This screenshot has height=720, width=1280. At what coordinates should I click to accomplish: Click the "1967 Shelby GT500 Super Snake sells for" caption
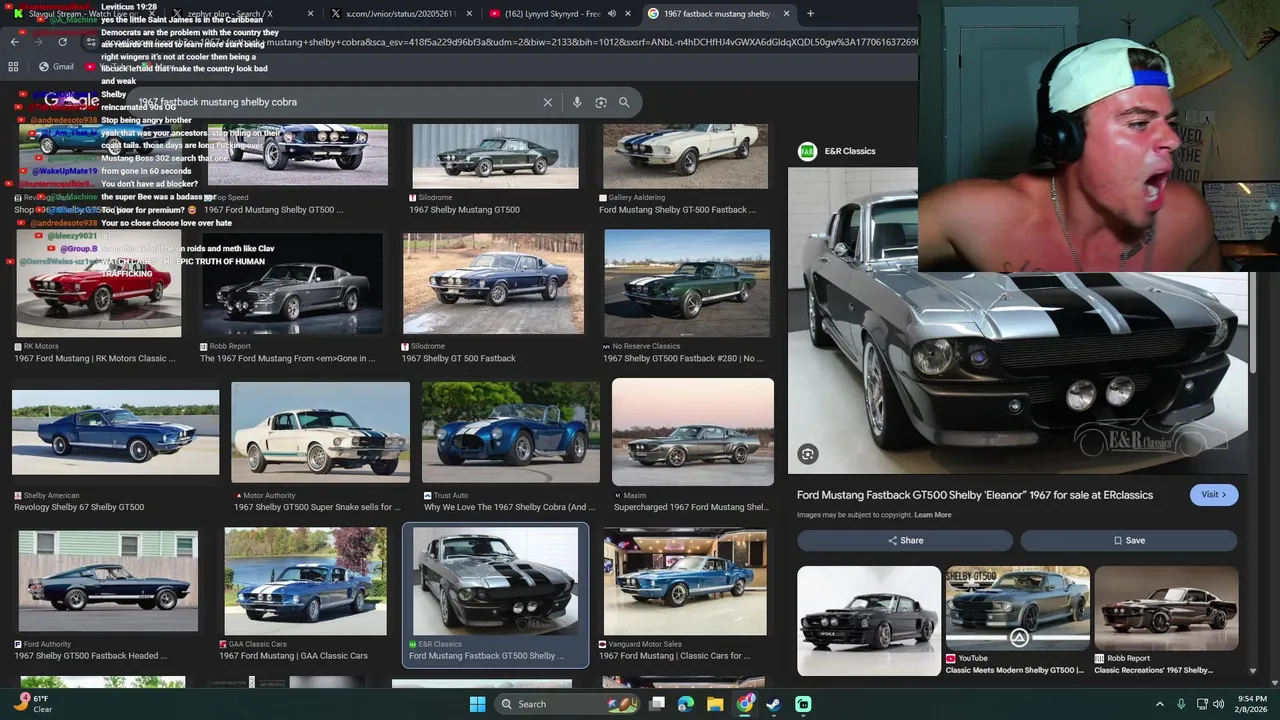(x=319, y=507)
